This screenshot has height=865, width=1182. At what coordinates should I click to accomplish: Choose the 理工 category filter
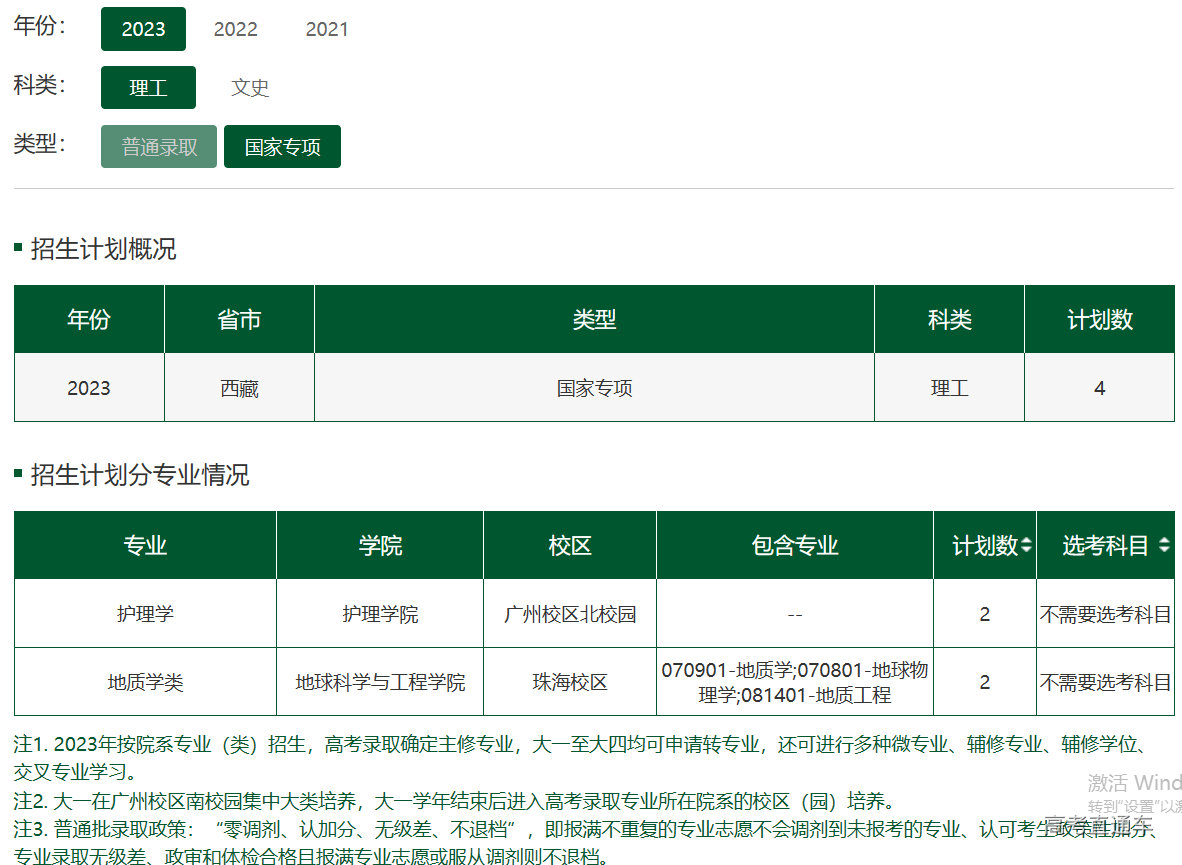148,88
